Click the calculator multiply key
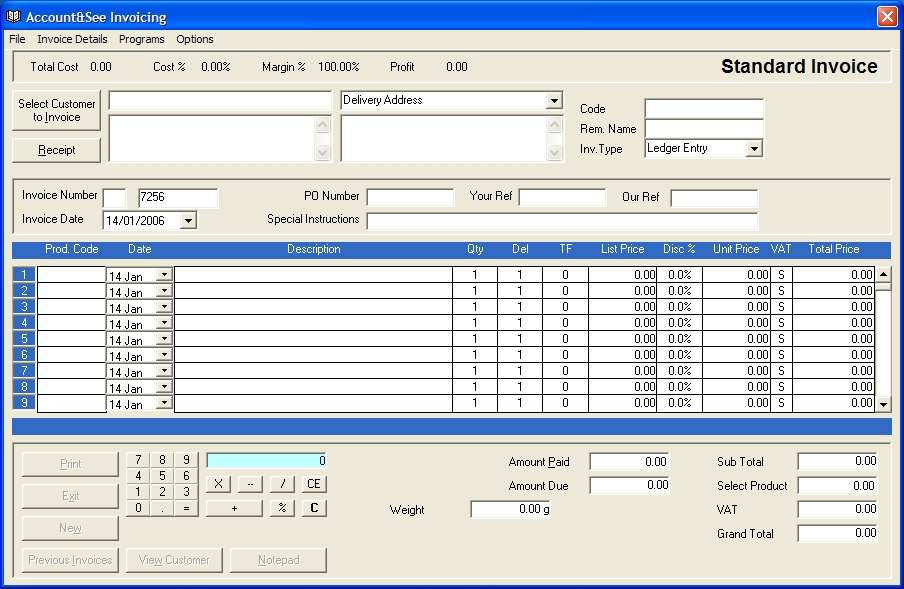 pos(218,484)
